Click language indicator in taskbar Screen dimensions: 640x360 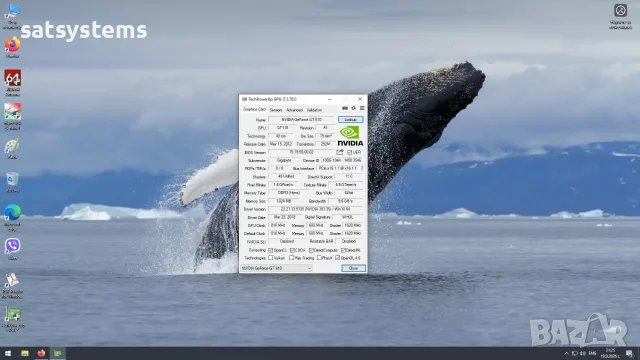[x=593, y=353]
